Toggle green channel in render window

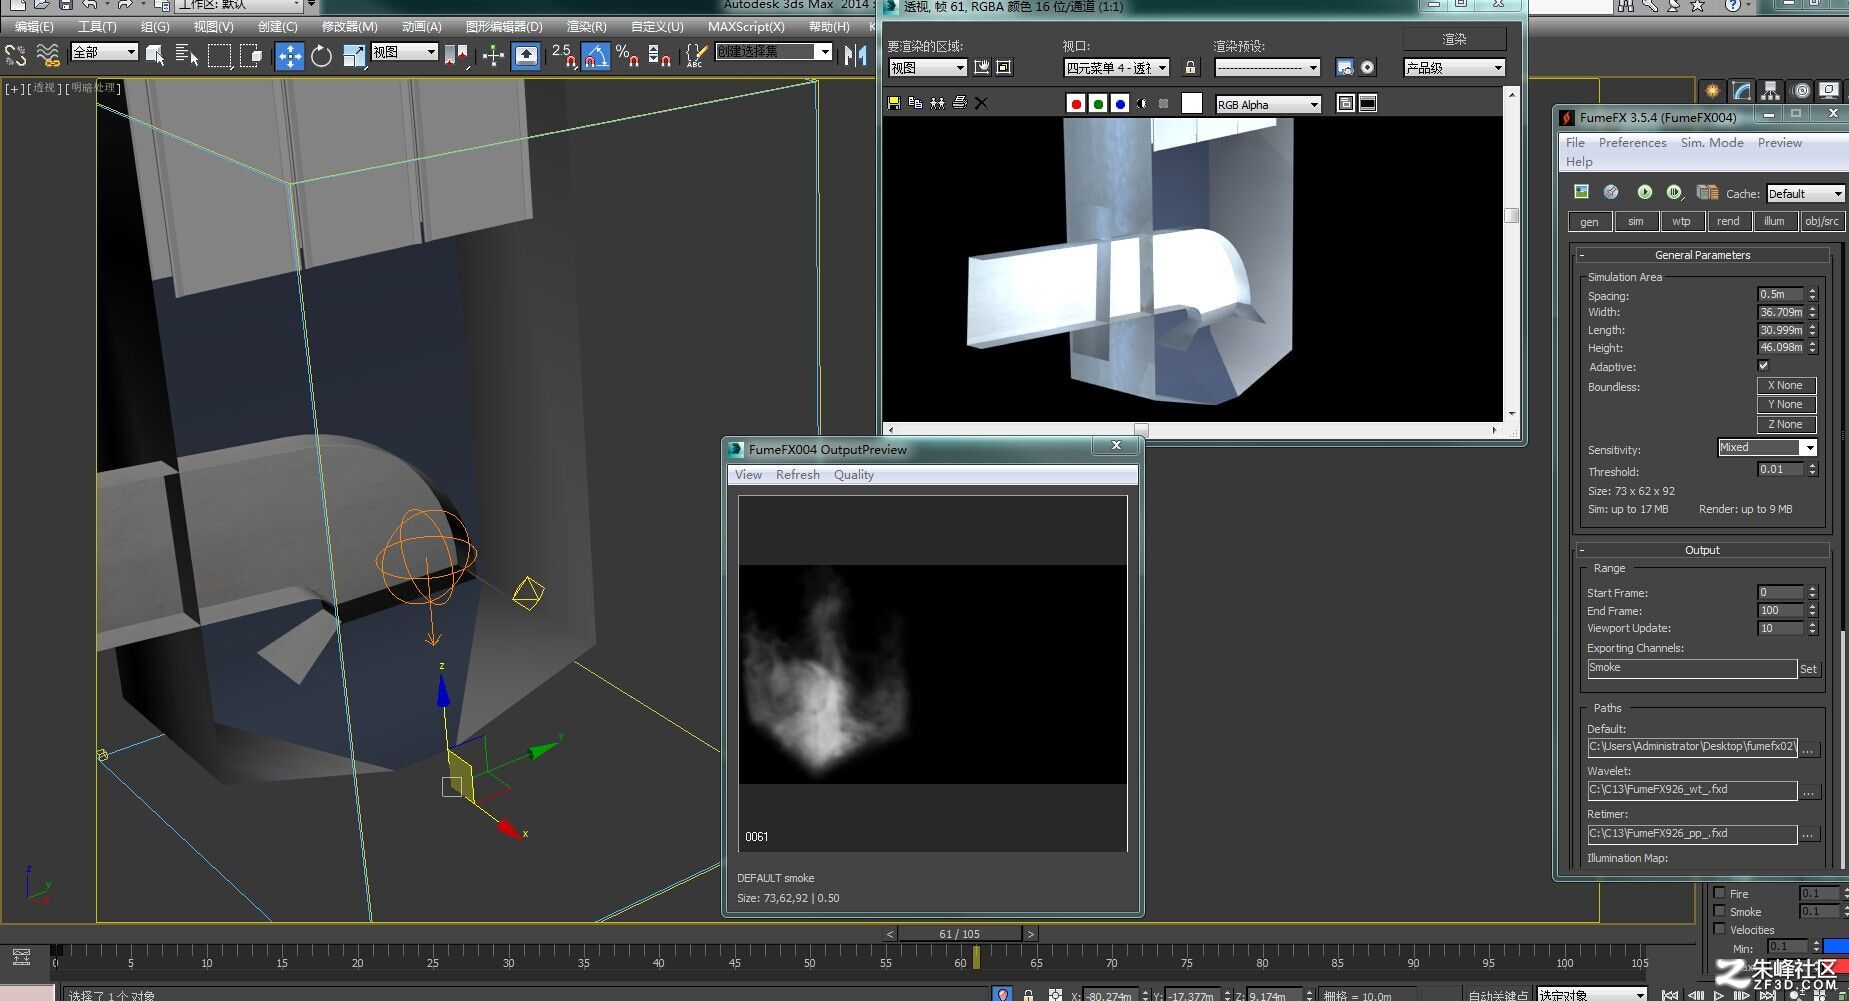[x=1098, y=103]
